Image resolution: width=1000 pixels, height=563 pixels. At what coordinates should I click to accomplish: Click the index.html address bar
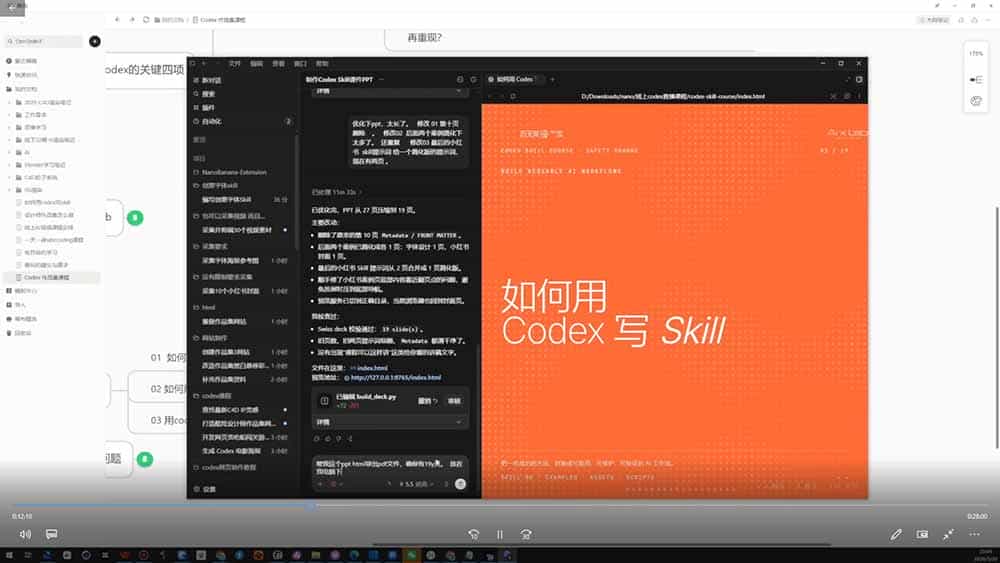(673, 96)
